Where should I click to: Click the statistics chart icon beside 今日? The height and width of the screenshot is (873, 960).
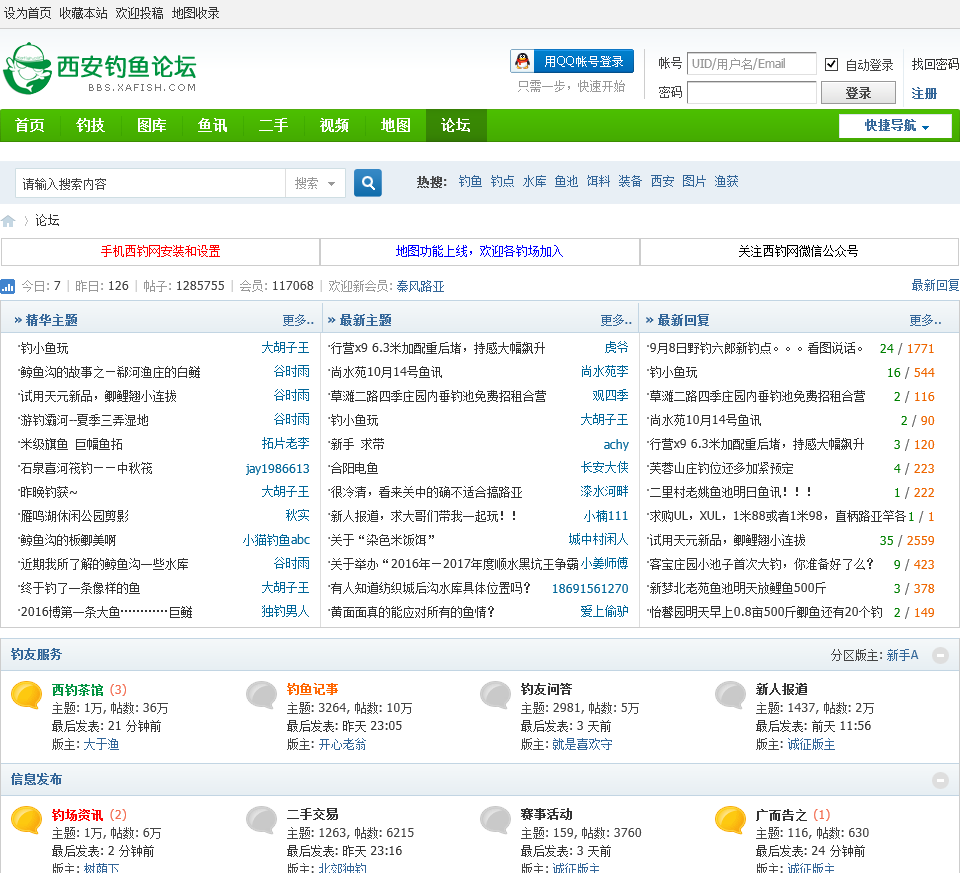click(x=8, y=286)
